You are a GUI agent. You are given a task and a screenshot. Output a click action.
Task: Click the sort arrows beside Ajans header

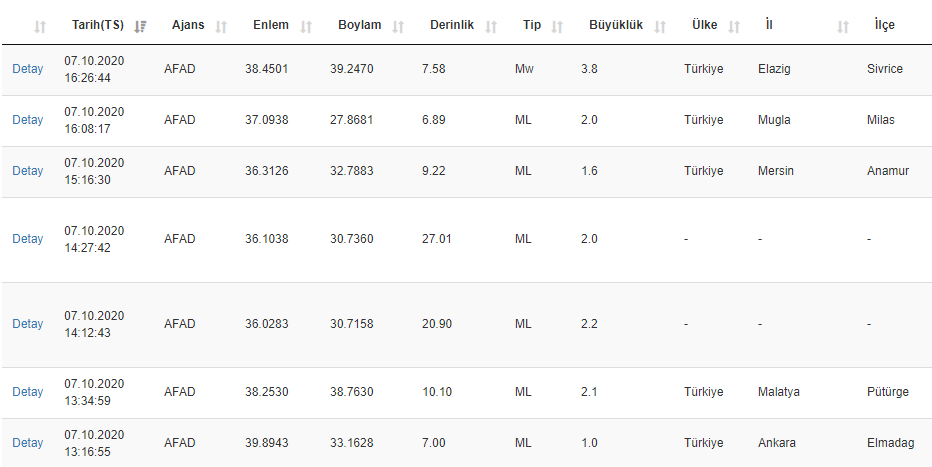pos(221,27)
